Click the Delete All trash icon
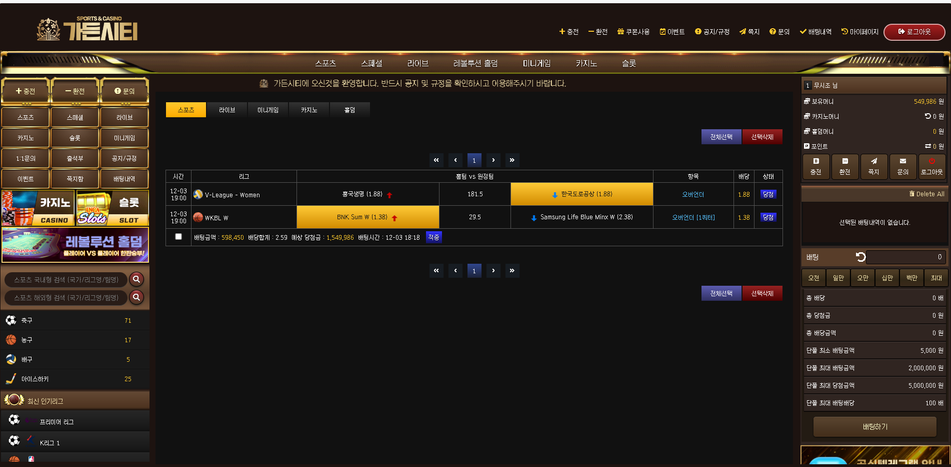 coord(909,194)
